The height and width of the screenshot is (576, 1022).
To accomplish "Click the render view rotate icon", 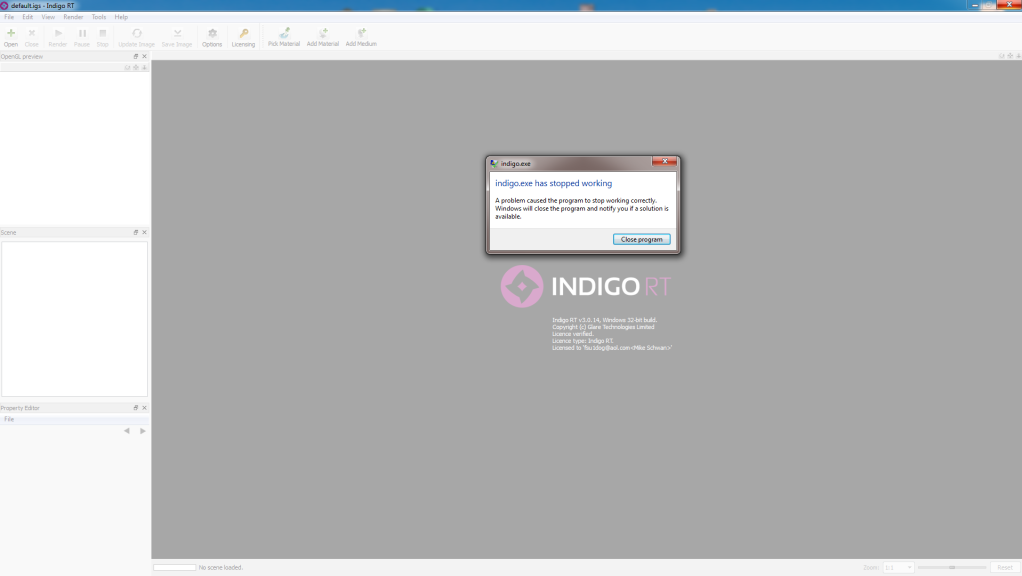I will point(1002,56).
